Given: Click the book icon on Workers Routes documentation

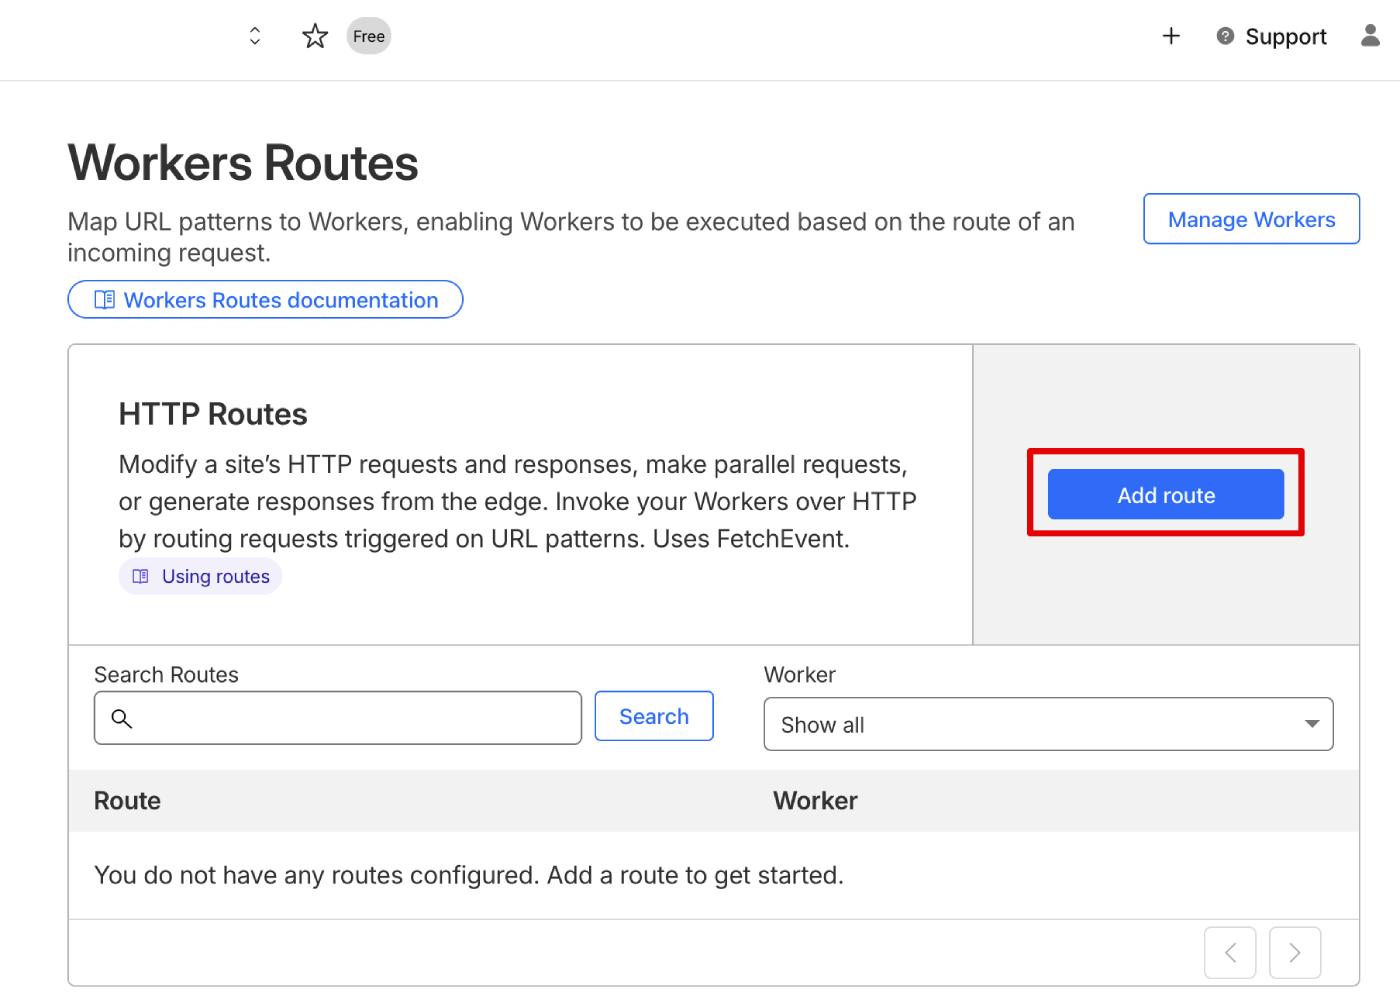Looking at the screenshot, I should click(103, 299).
